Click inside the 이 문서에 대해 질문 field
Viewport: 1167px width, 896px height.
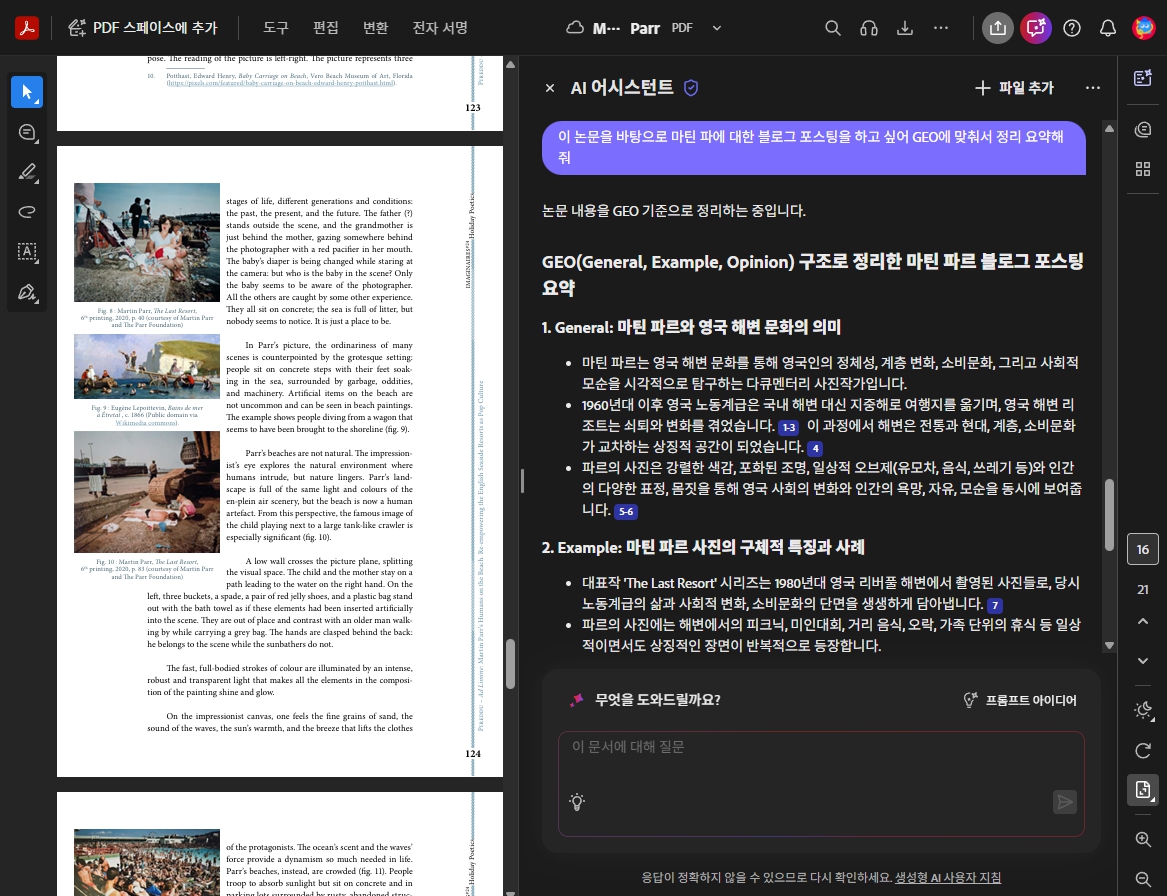pyautogui.click(x=821, y=784)
